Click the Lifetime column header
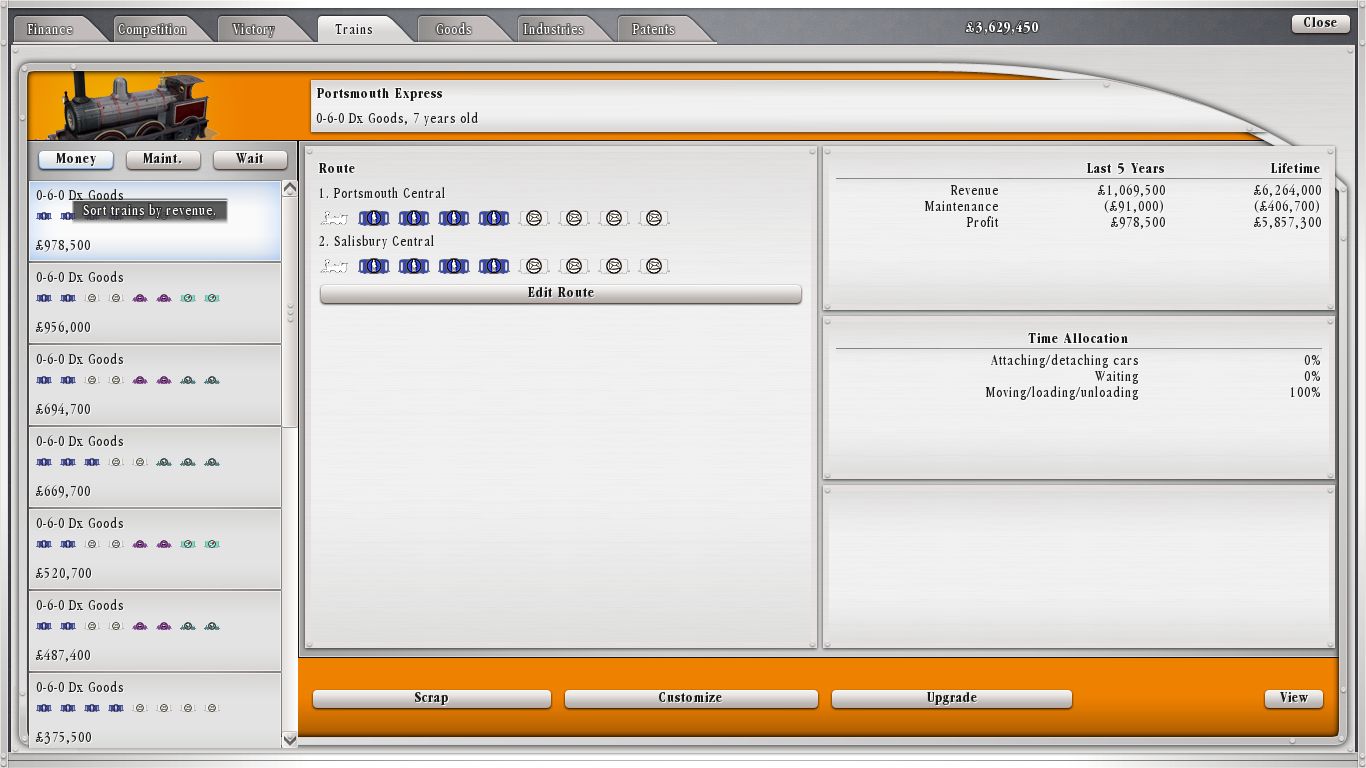This screenshot has height=768, width=1366. tap(1296, 168)
